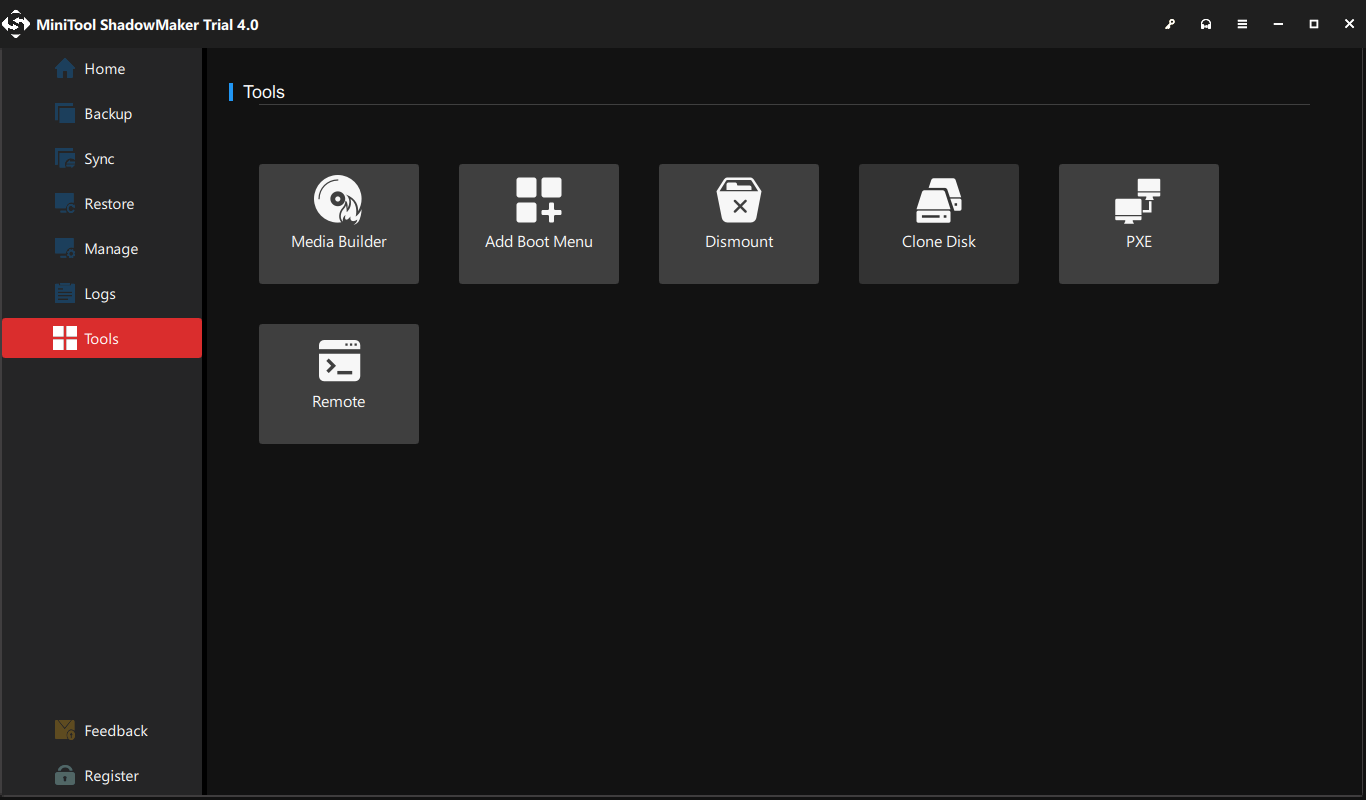Navigate to the Restore page
Image resolution: width=1366 pixels, height=800 pixels.
(x=102, y=204)
